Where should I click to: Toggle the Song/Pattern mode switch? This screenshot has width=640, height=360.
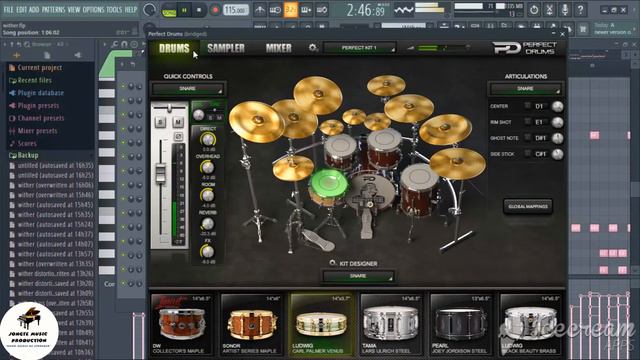pyautogui.click(x=169, y=10)
